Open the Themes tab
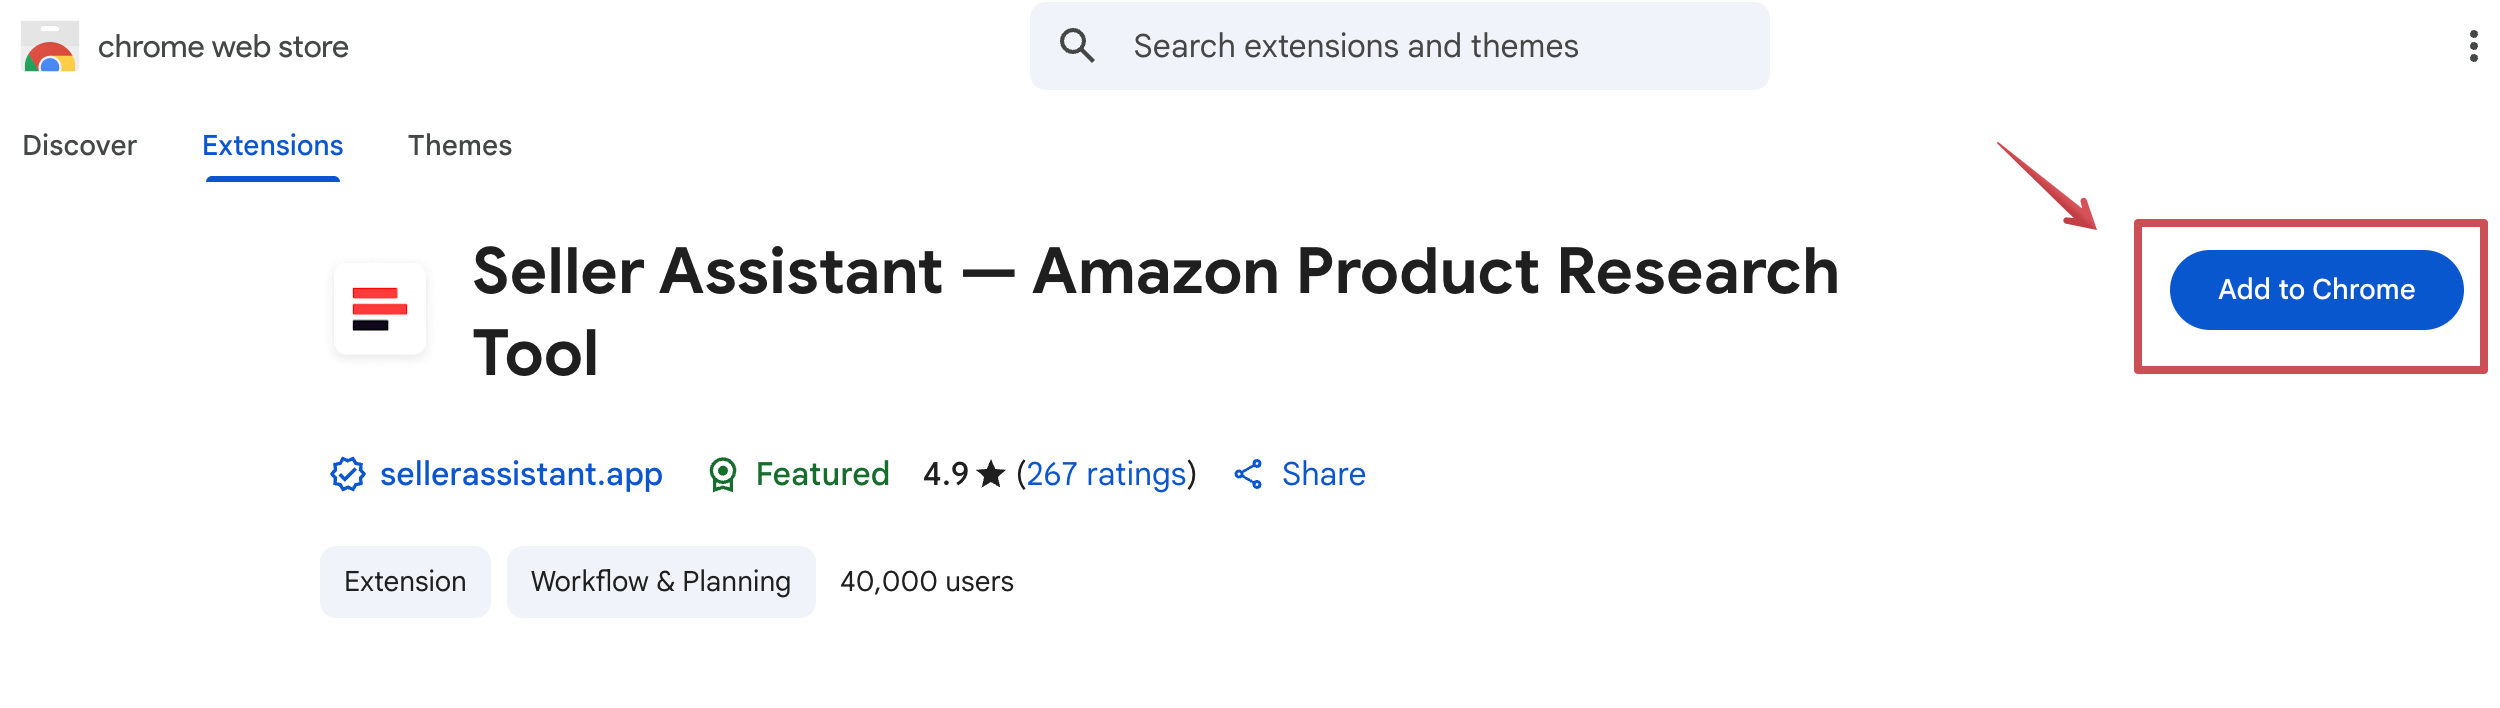This screenshot has width=2500, height=708. pos(459,146)
